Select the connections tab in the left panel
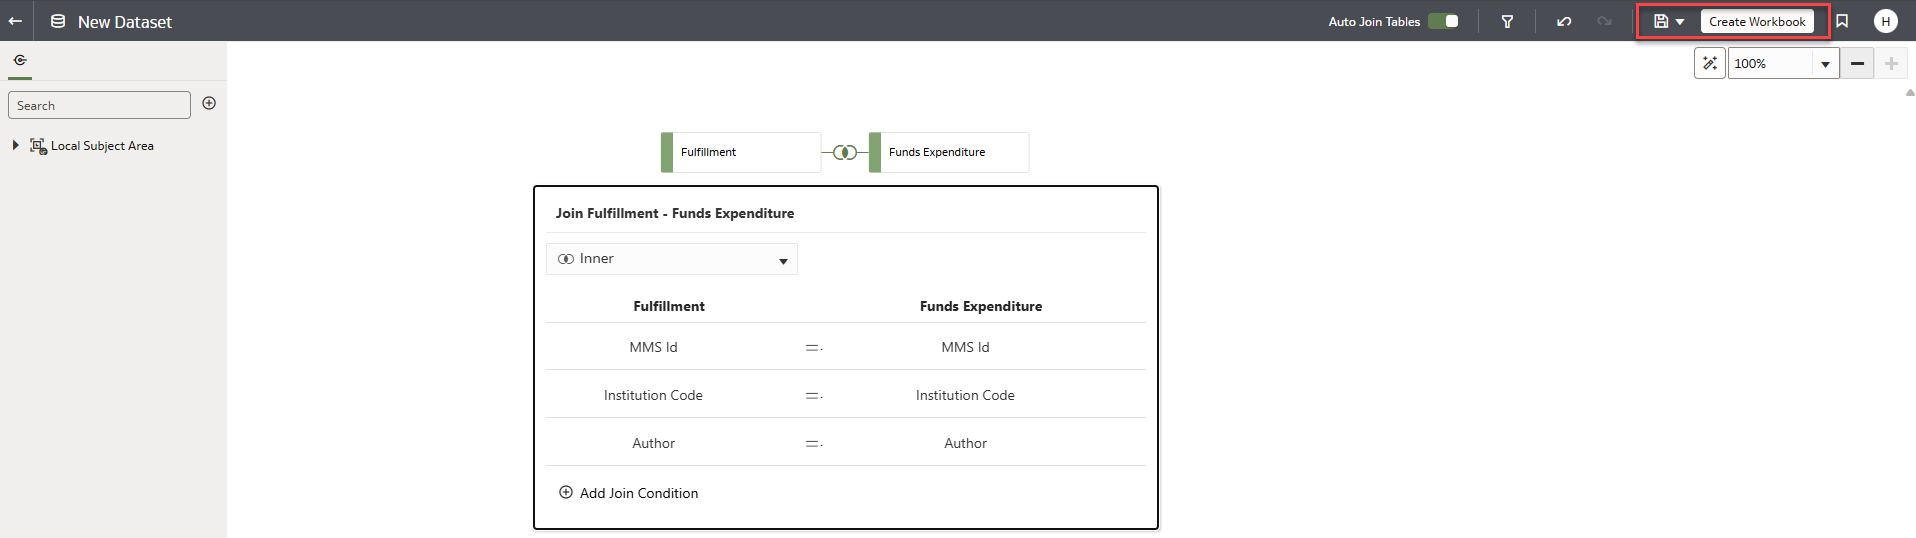 click(20, 60)
